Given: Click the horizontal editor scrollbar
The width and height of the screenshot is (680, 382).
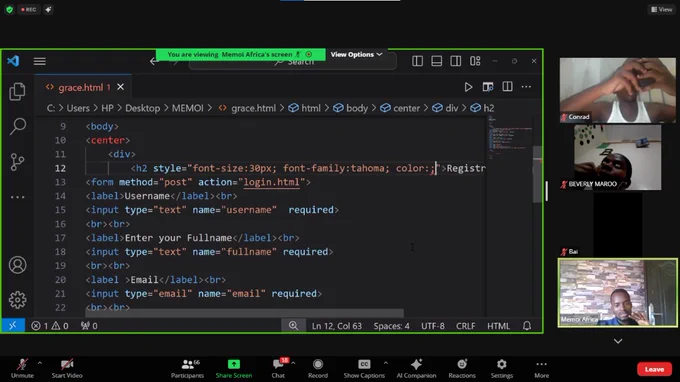Looking at the screenshot, I should (244, 313).
